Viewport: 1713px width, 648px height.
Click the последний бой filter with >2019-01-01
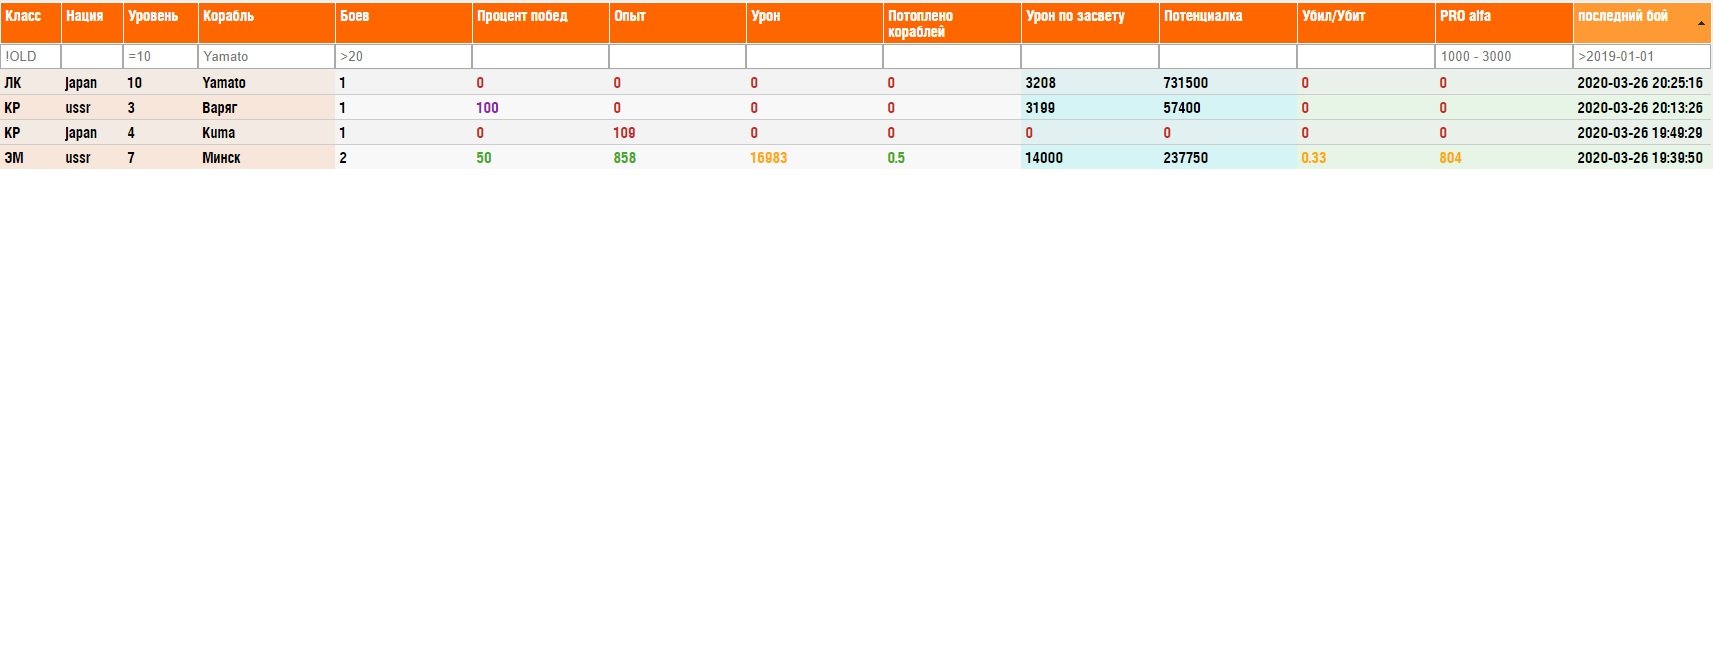(x=1641, y=57)
